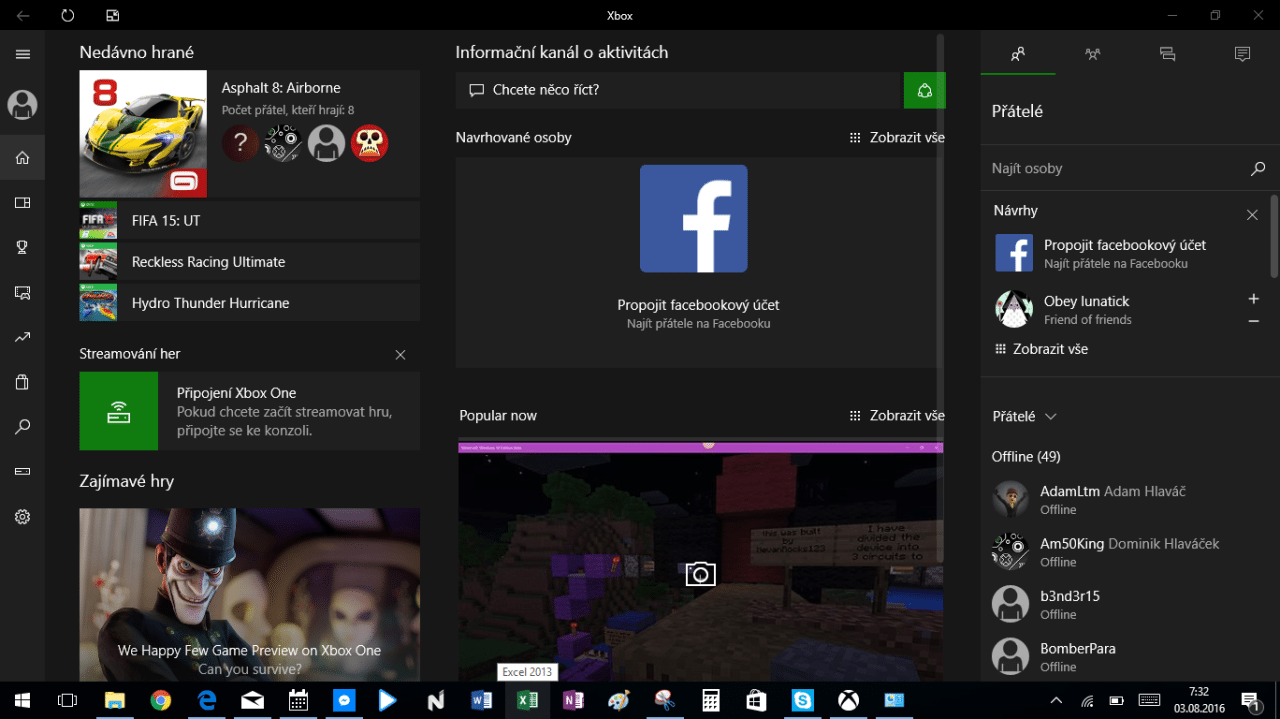Switch to the Activity alerts tab in right panel
Viewport: 1280px width, 719px height.
pyautogui.click(x=1242, y=54)
